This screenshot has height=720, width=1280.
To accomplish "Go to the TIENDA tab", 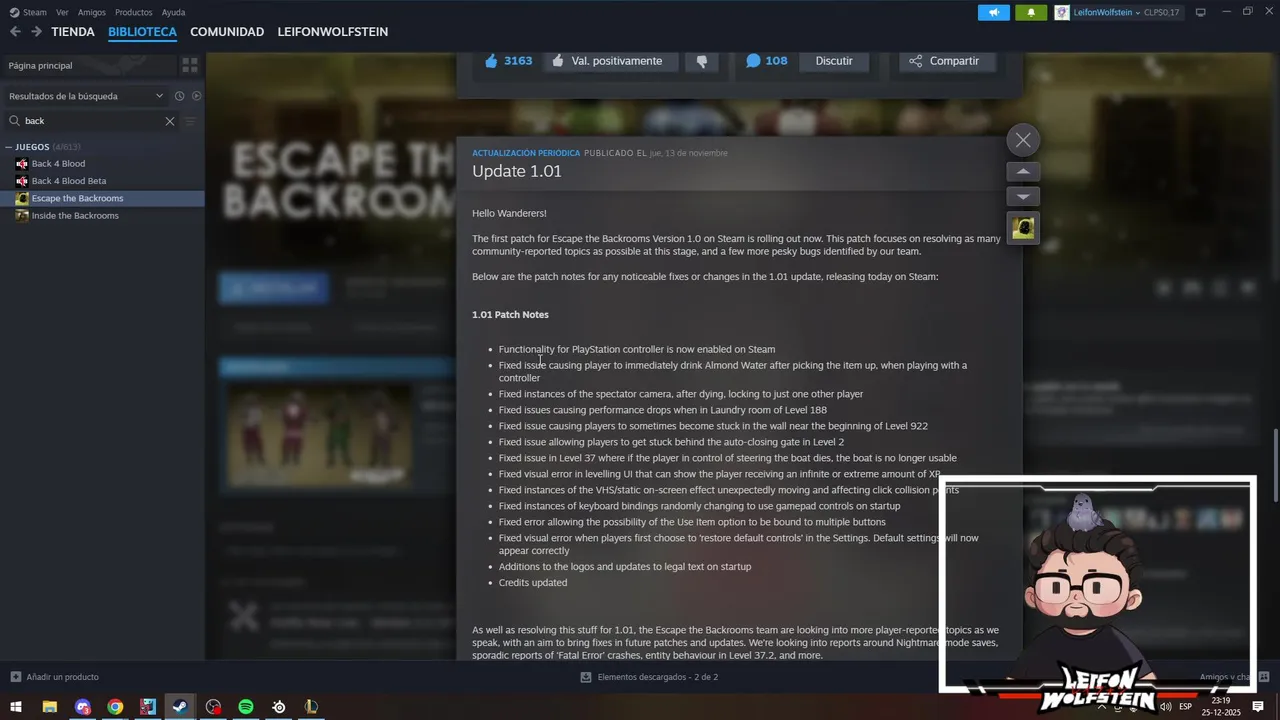I will point(73,32).
